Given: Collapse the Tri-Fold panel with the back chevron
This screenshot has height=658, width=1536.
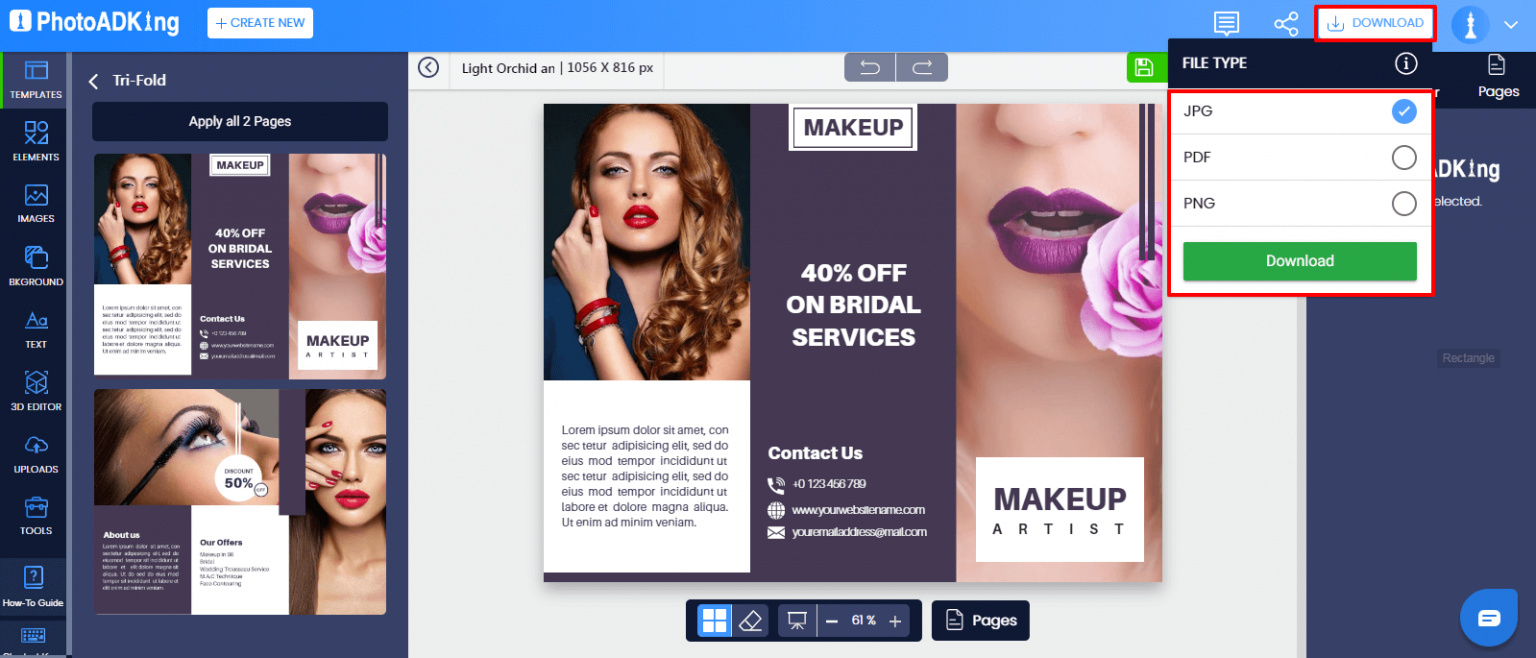Looking at the screenshot, I should coord(95,80).
